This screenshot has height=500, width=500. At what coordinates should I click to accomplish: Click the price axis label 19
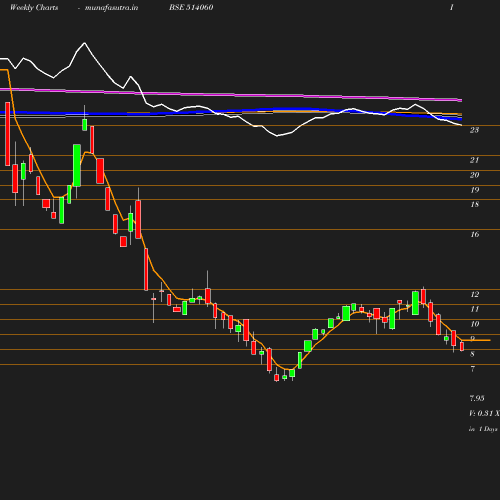pos(475,190)
